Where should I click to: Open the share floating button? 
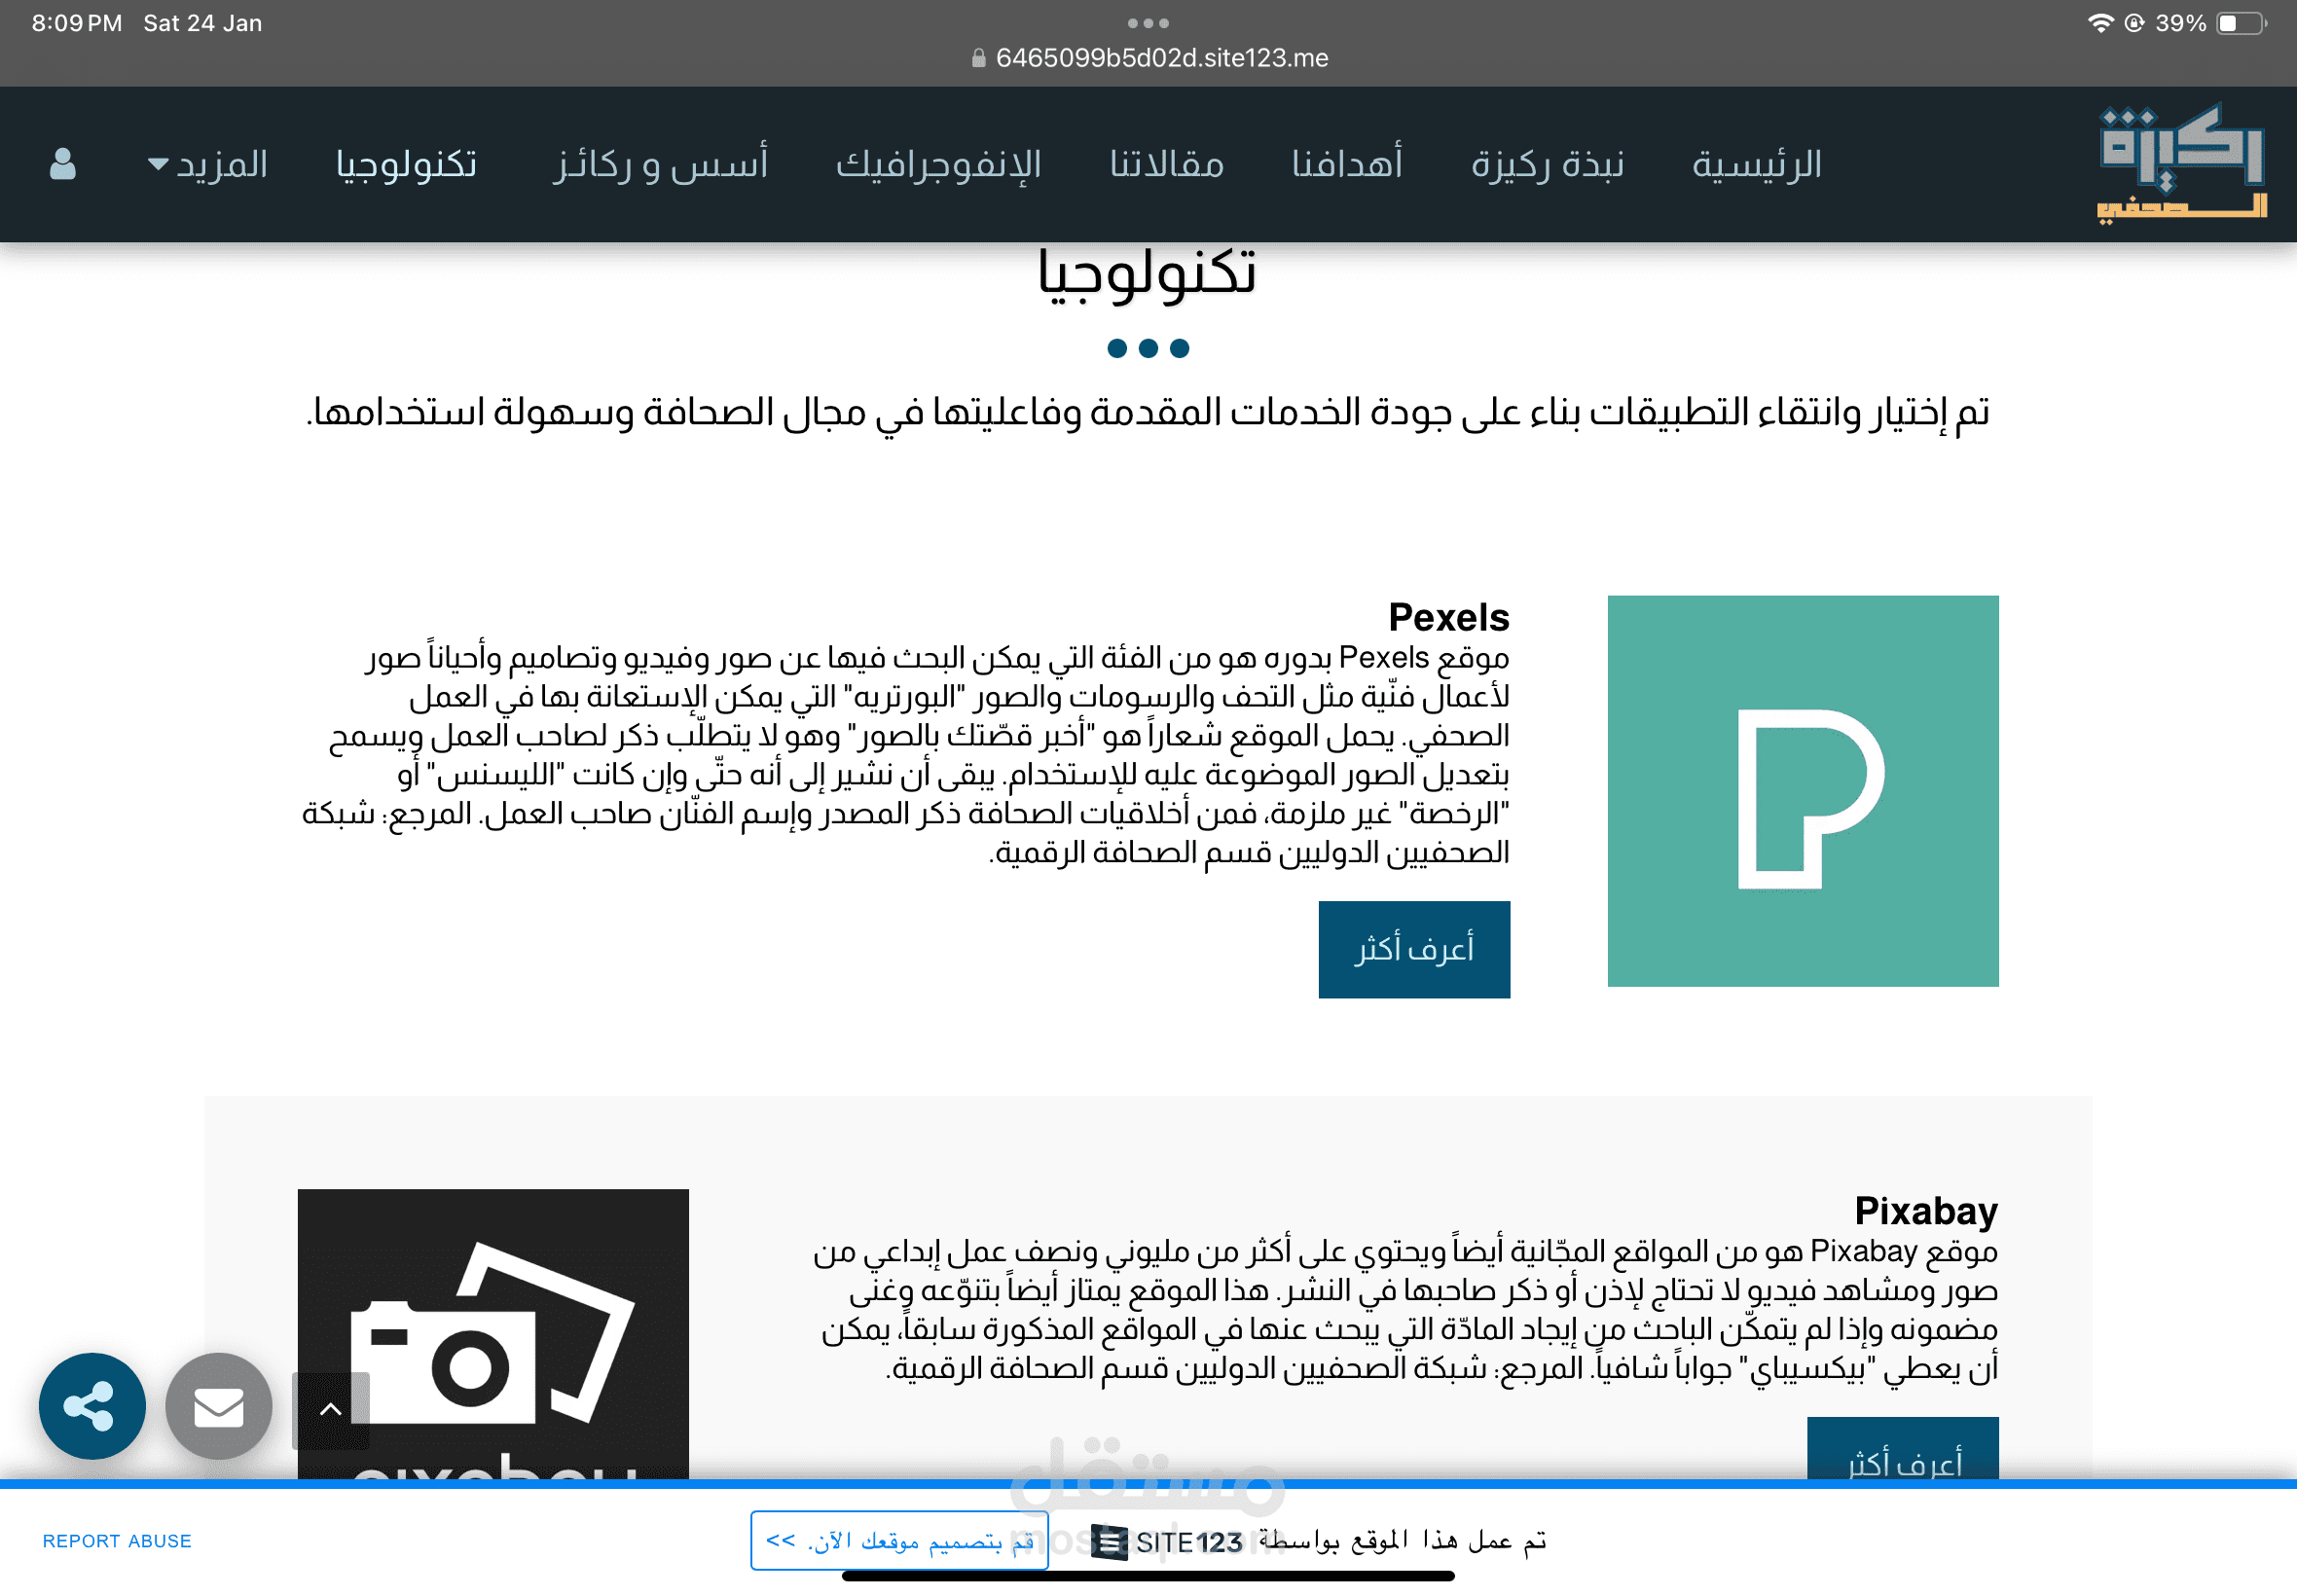click(x=92, y=1406)
